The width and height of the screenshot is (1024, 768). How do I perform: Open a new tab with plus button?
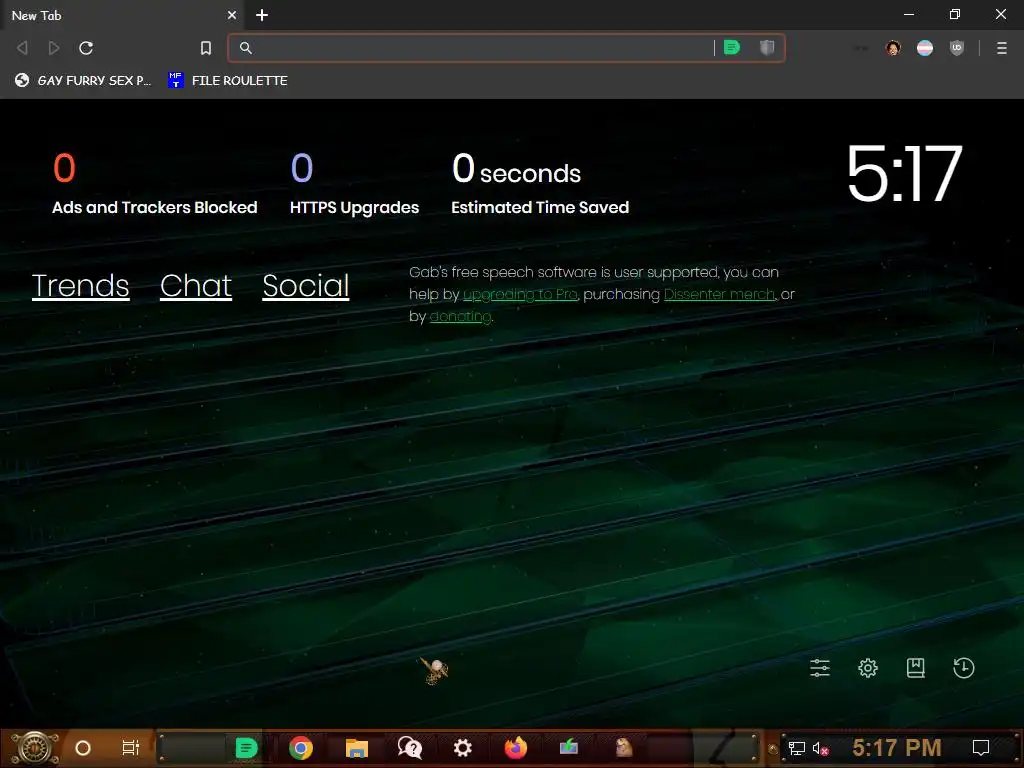click(262, 15)
